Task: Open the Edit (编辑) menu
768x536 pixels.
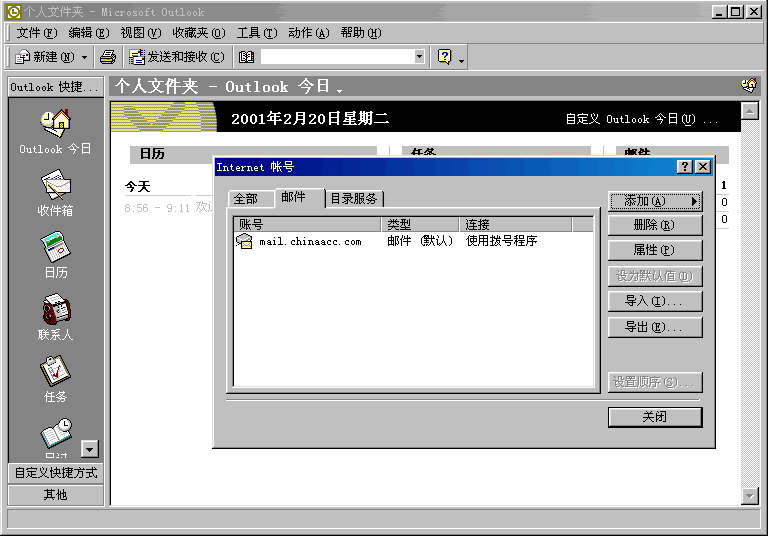Action: (89, 33)
